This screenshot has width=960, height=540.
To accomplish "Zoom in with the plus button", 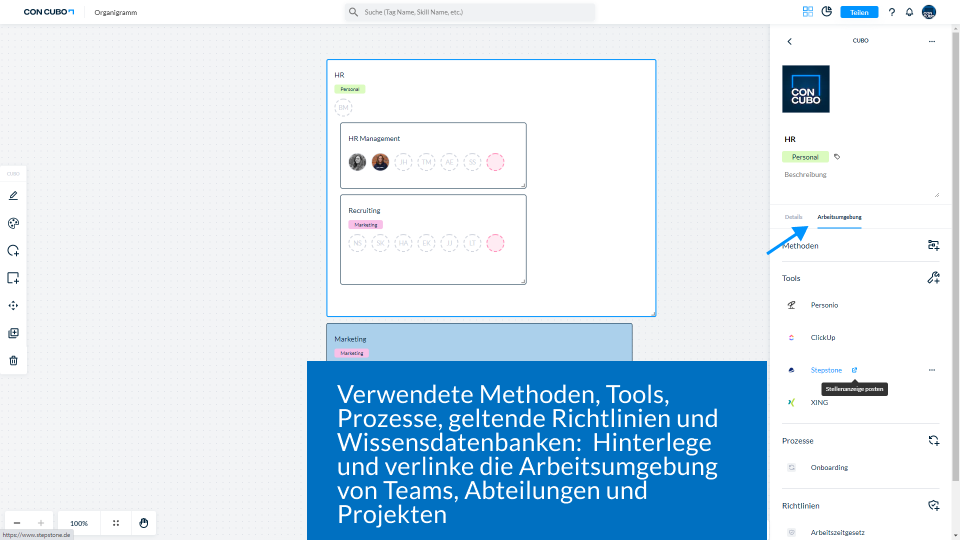I will coord(41,523).
